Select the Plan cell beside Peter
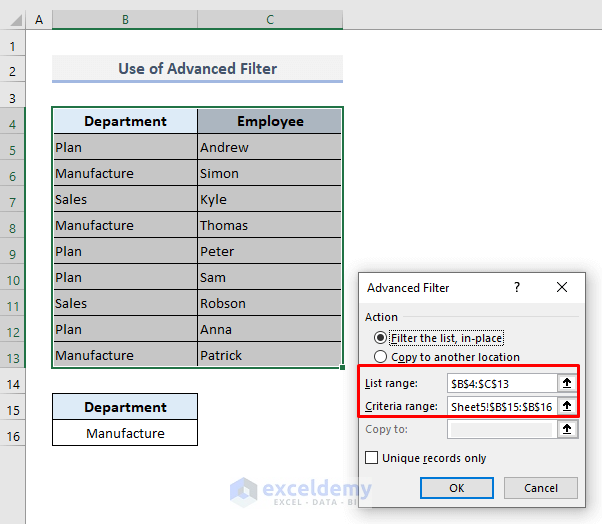The width and height of the screenshot is (602, 524). point(125,251)
